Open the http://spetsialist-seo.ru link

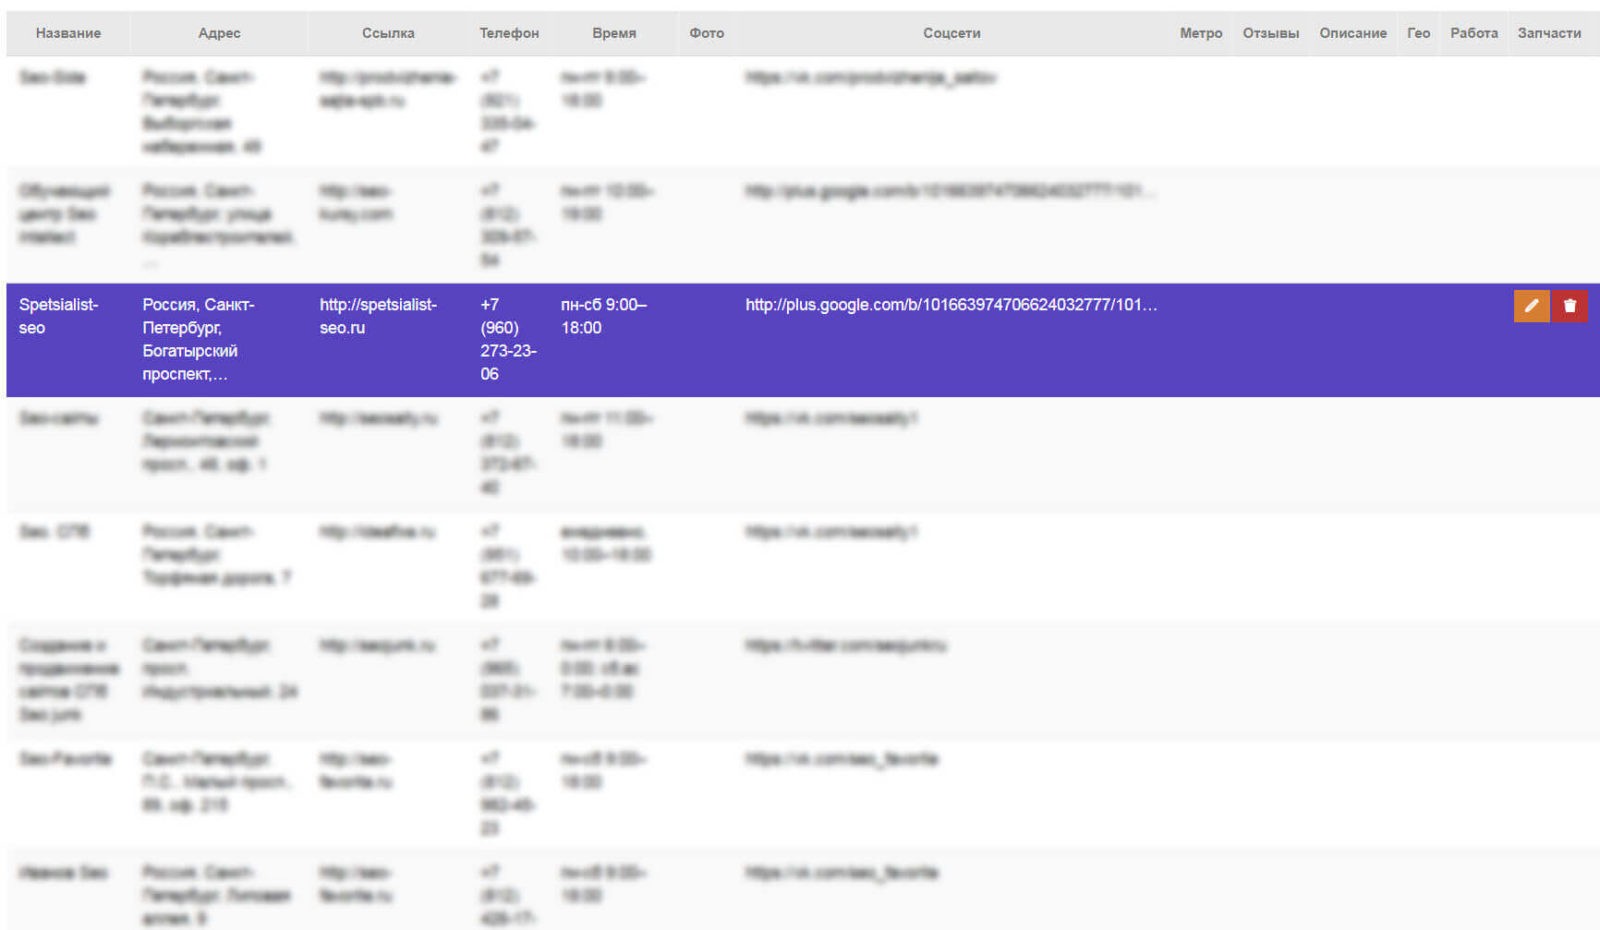tap(378, 316)
